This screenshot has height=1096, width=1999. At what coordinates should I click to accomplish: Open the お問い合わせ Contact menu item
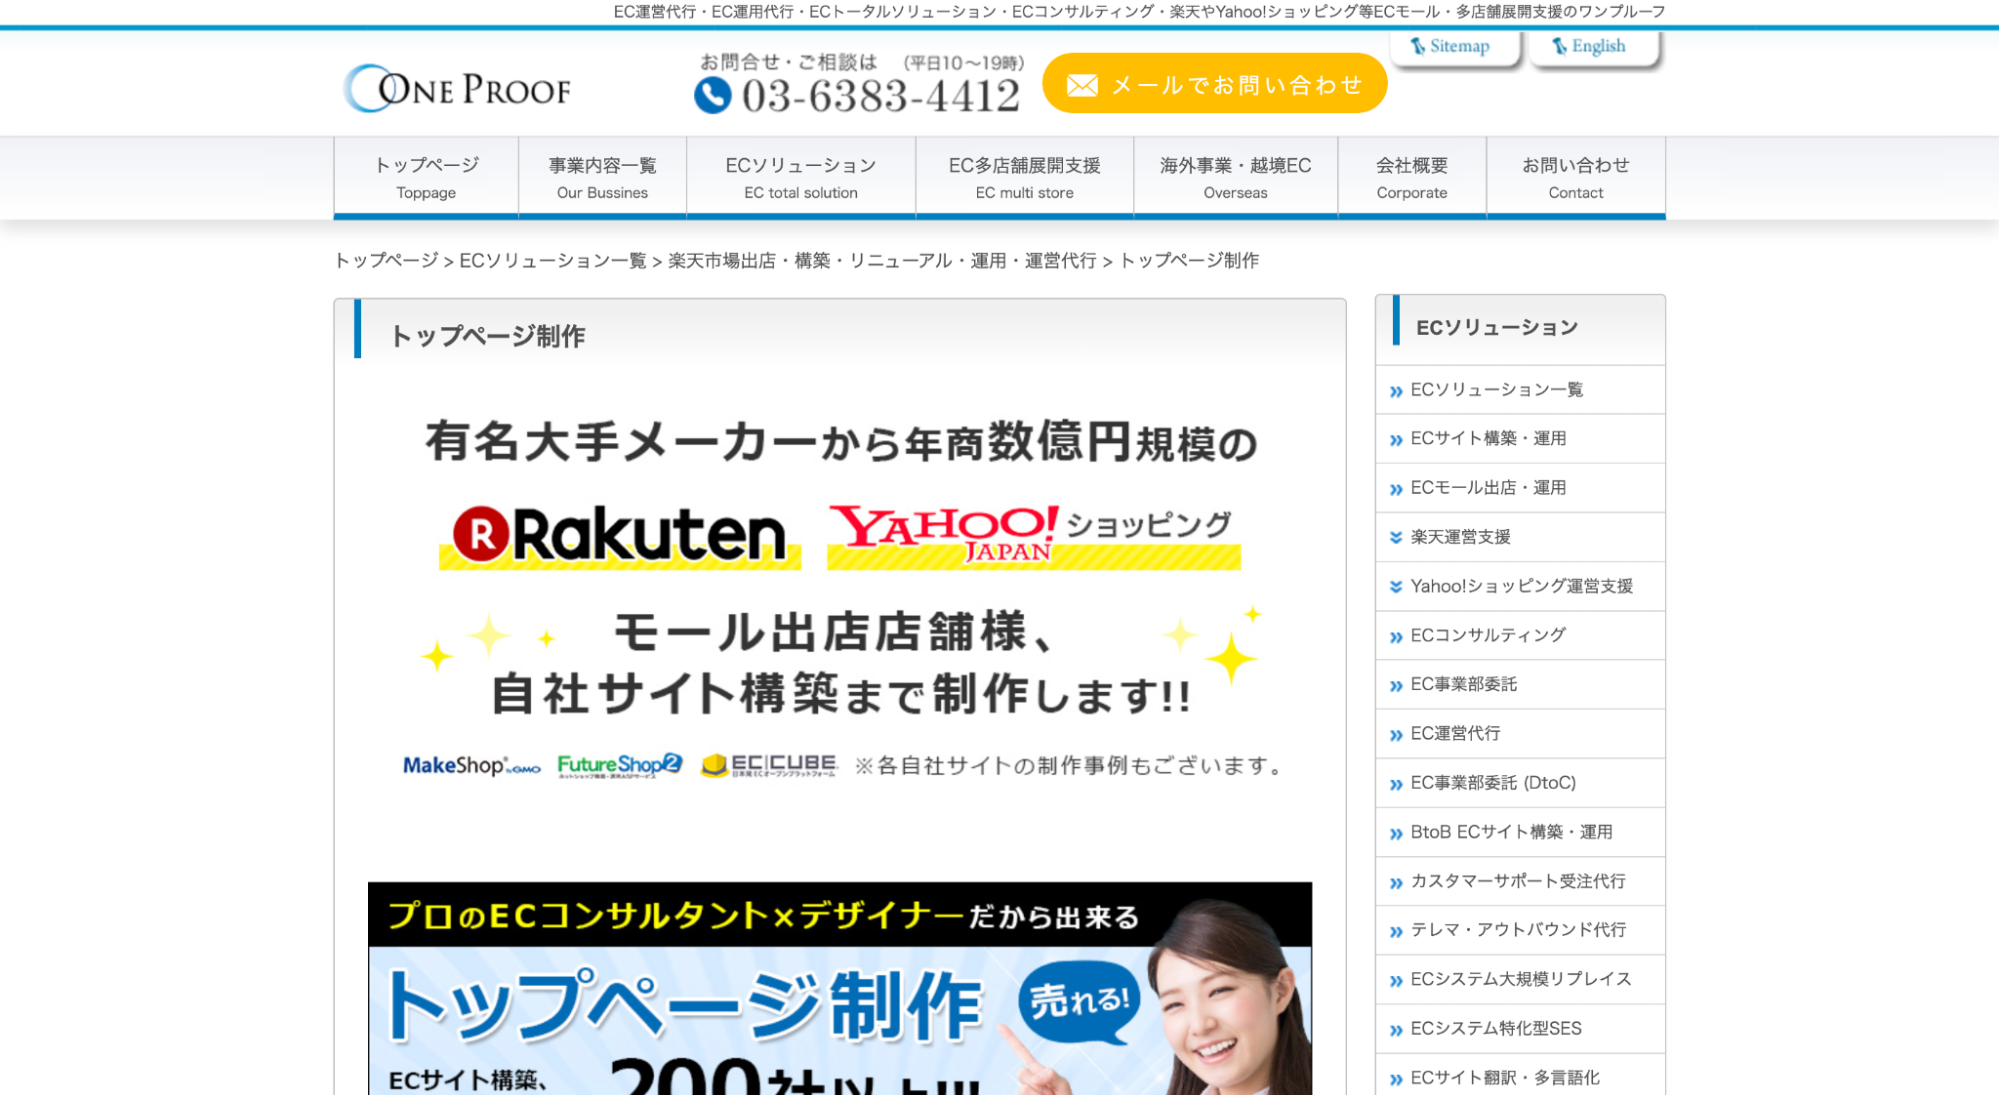(x=1576, y=177)
